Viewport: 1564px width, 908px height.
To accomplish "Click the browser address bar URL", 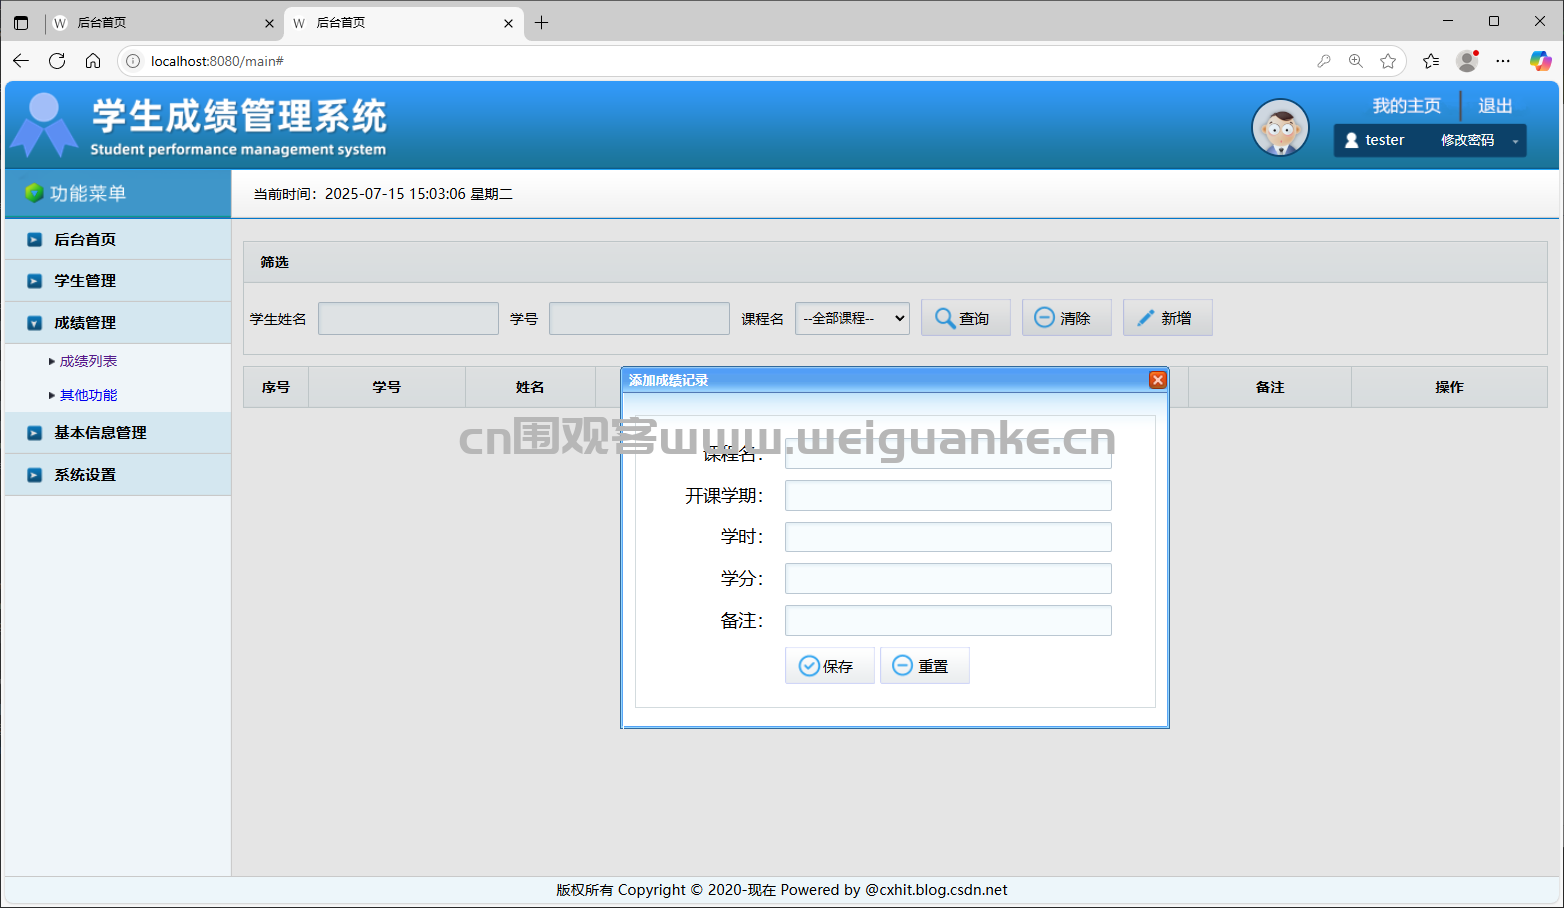I will point(217,61).
